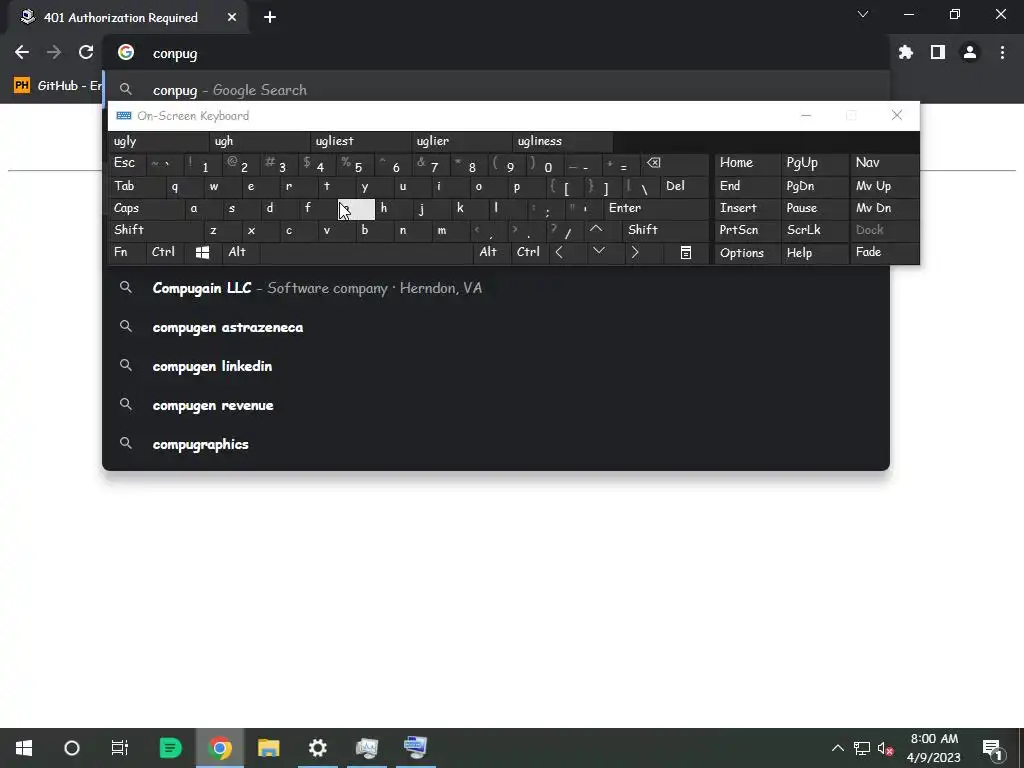Viewport: 1024px width, 768px height.
Task: Select the compugen linkedin suggestion
Action: tap(496, 366)
